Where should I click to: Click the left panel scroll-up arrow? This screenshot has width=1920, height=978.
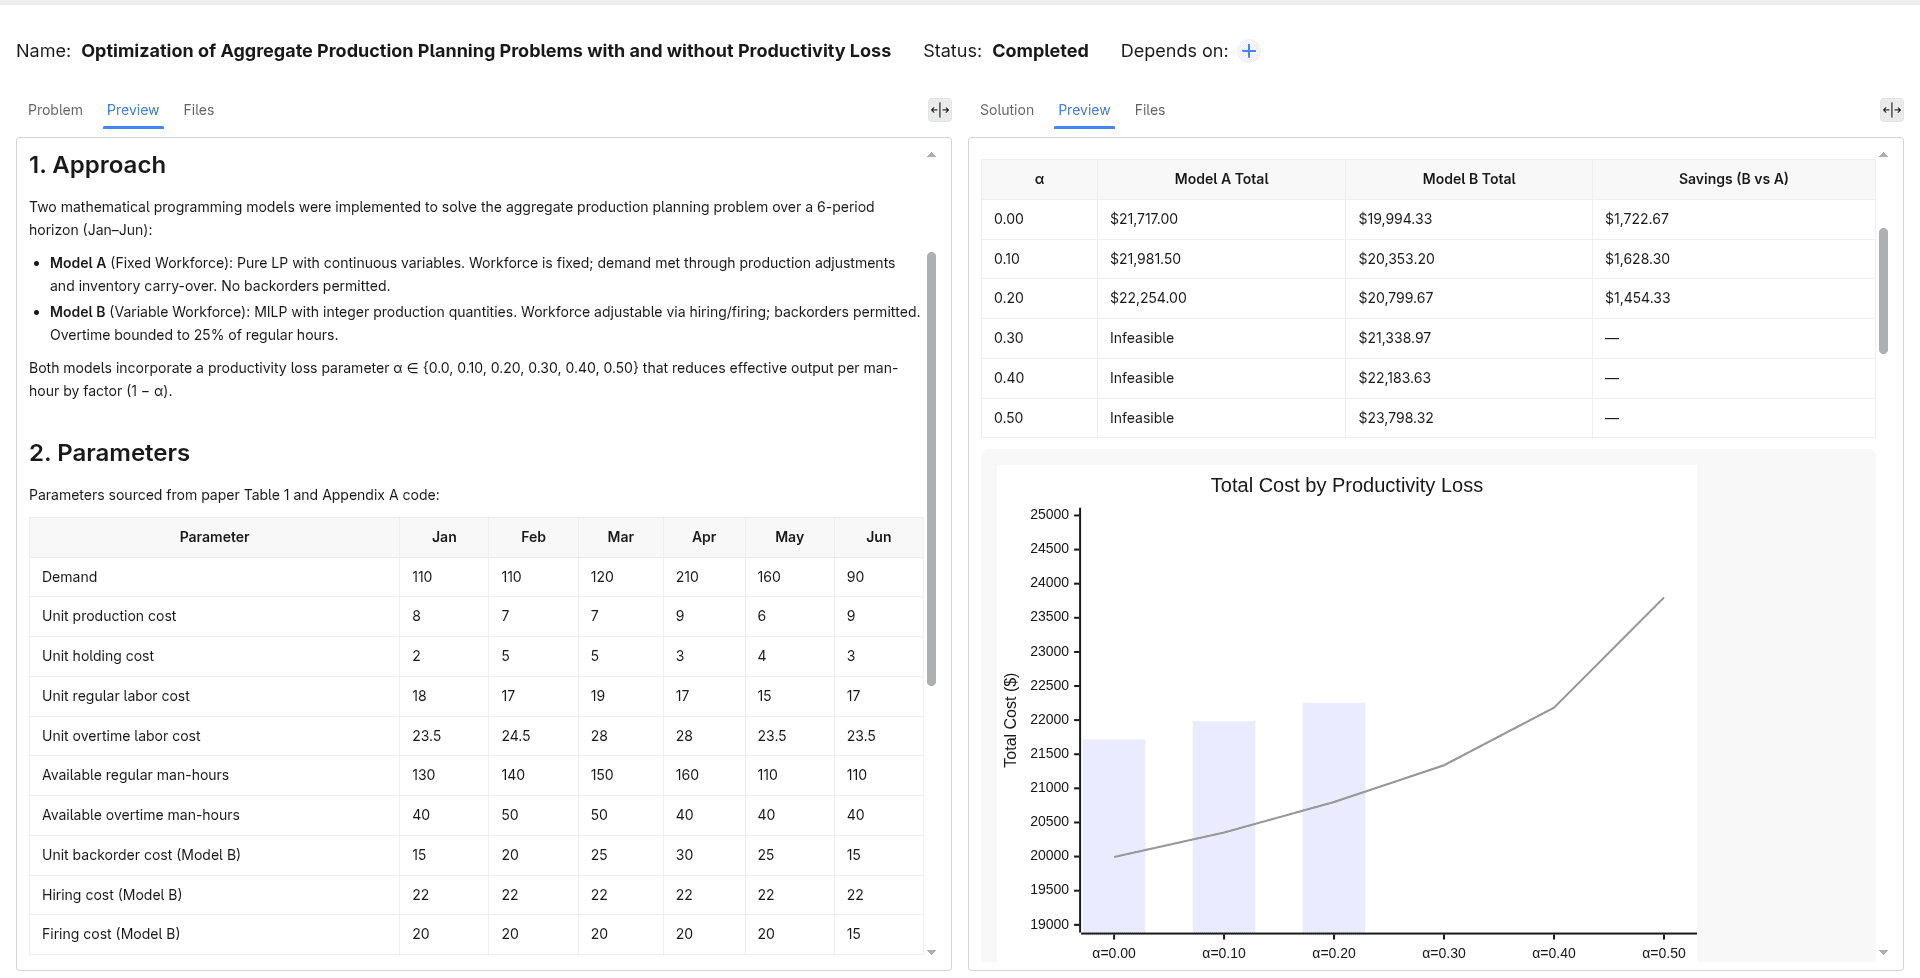tap(931, 155)
